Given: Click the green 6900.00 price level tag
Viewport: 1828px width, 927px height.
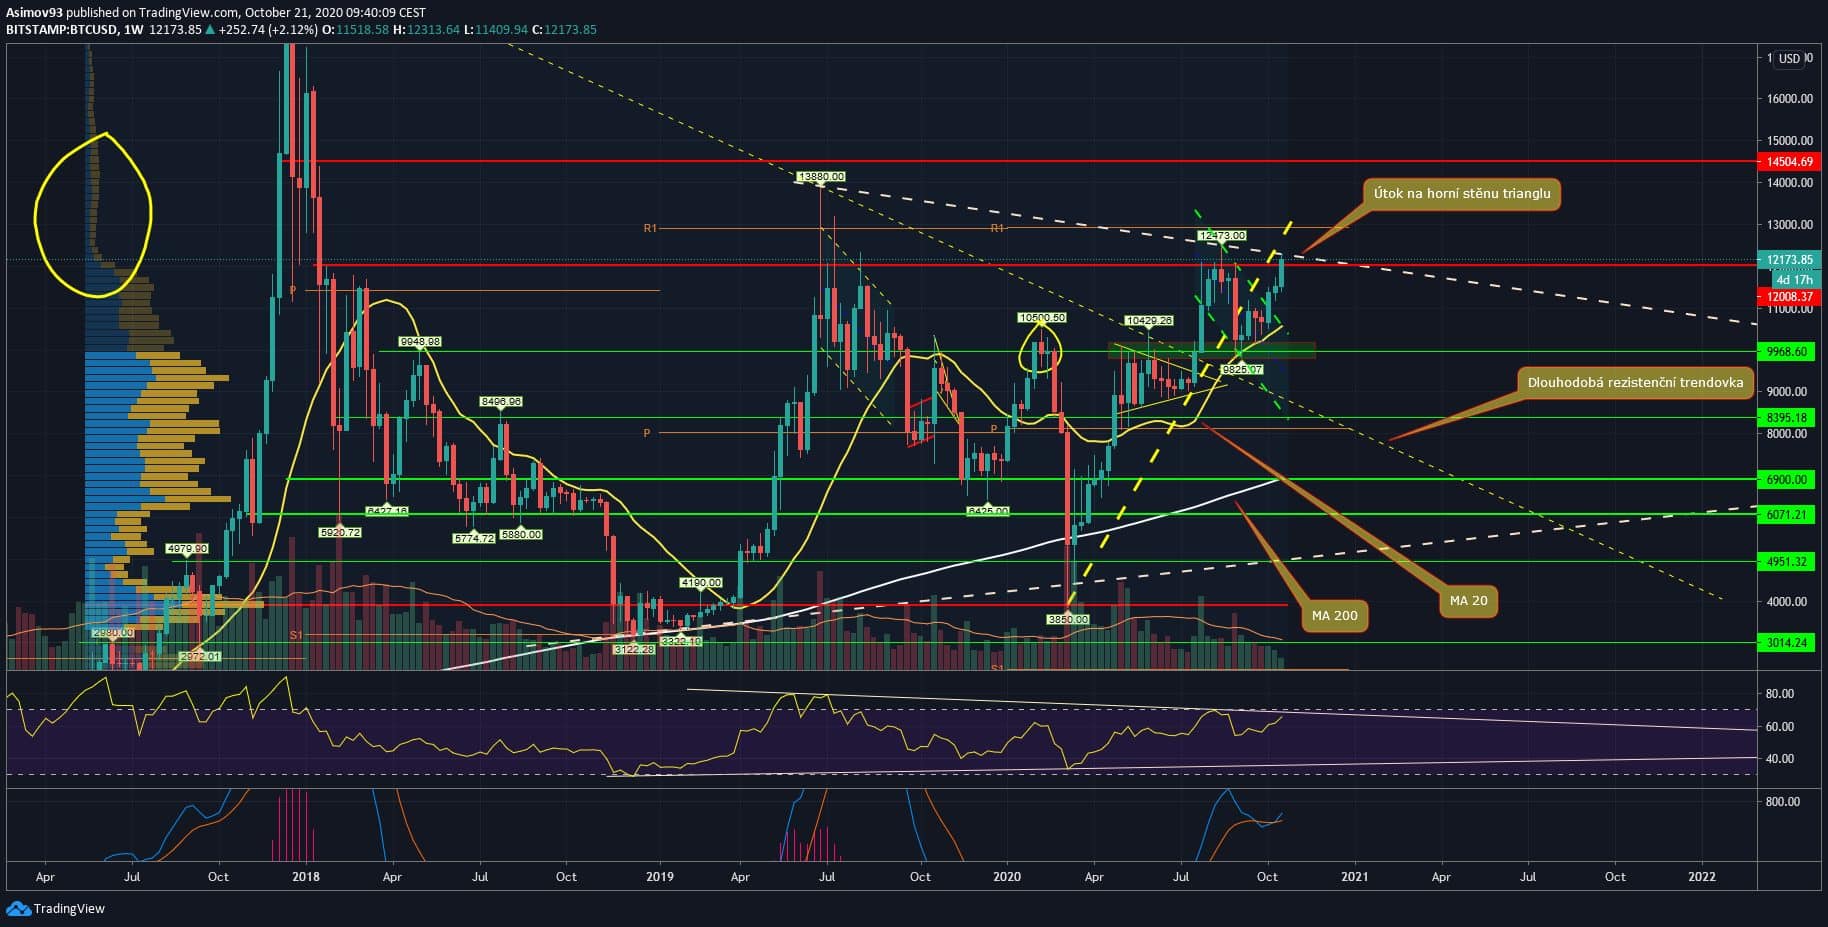Looking at the screenshot, I should [1788, 480].
